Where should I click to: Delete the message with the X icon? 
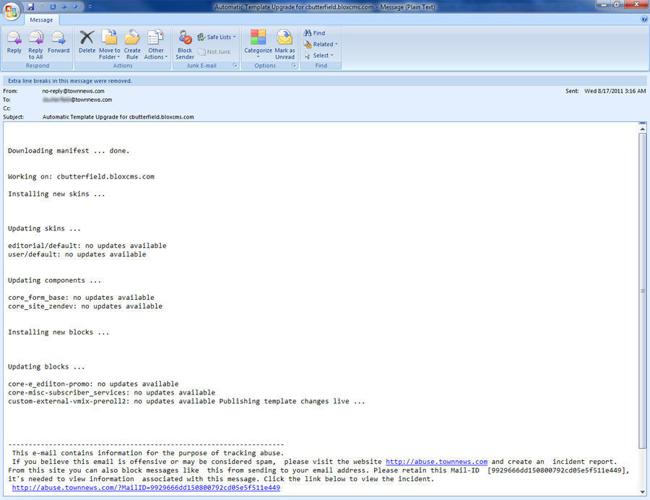(87, 42)
